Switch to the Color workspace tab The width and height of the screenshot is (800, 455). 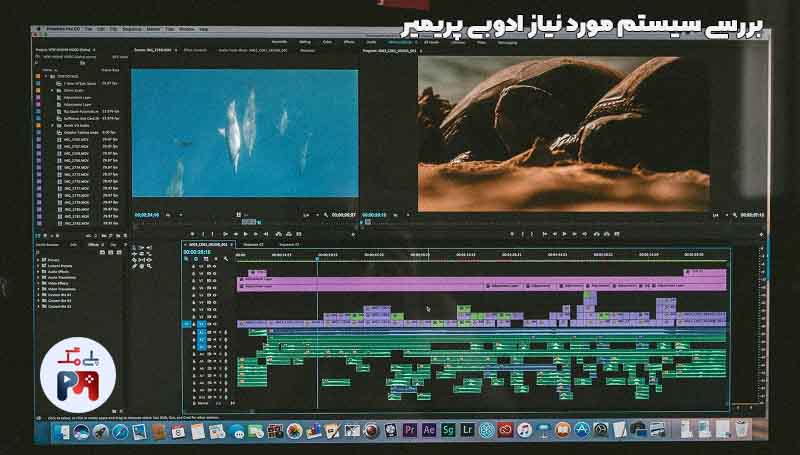(x=327, y=42)
